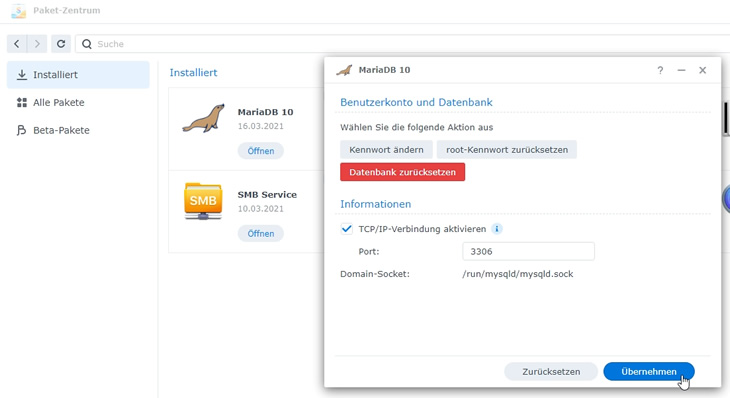Screen dimensions: 730x398
Task: Click the Installiert heading in package list
Action: coord(193,73)
